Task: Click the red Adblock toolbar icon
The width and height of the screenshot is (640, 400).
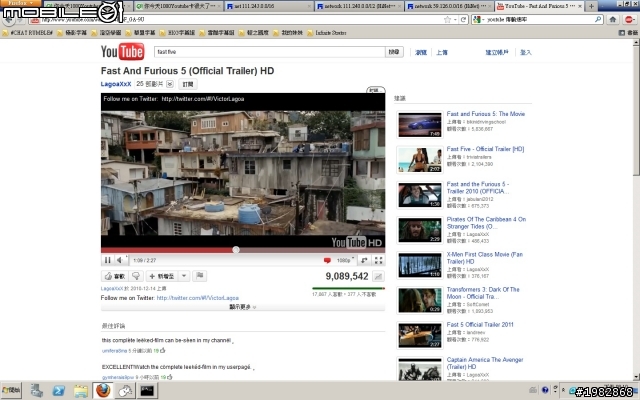Action: click(629, 19)
